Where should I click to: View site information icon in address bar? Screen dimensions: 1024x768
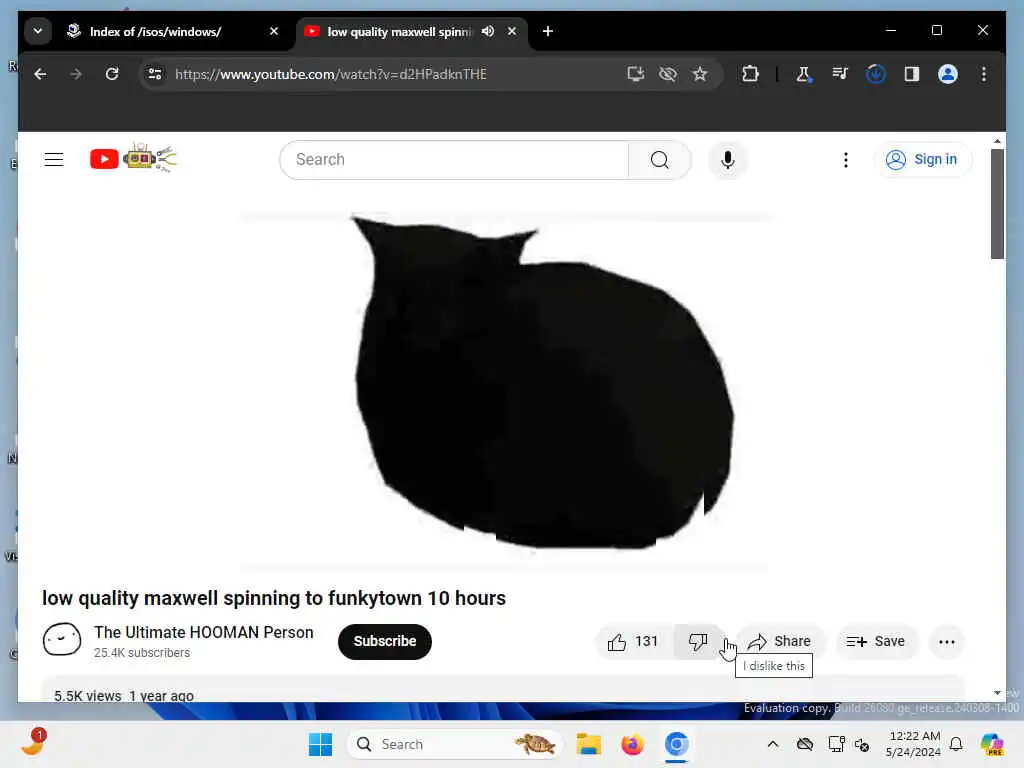tap(155, 74)
